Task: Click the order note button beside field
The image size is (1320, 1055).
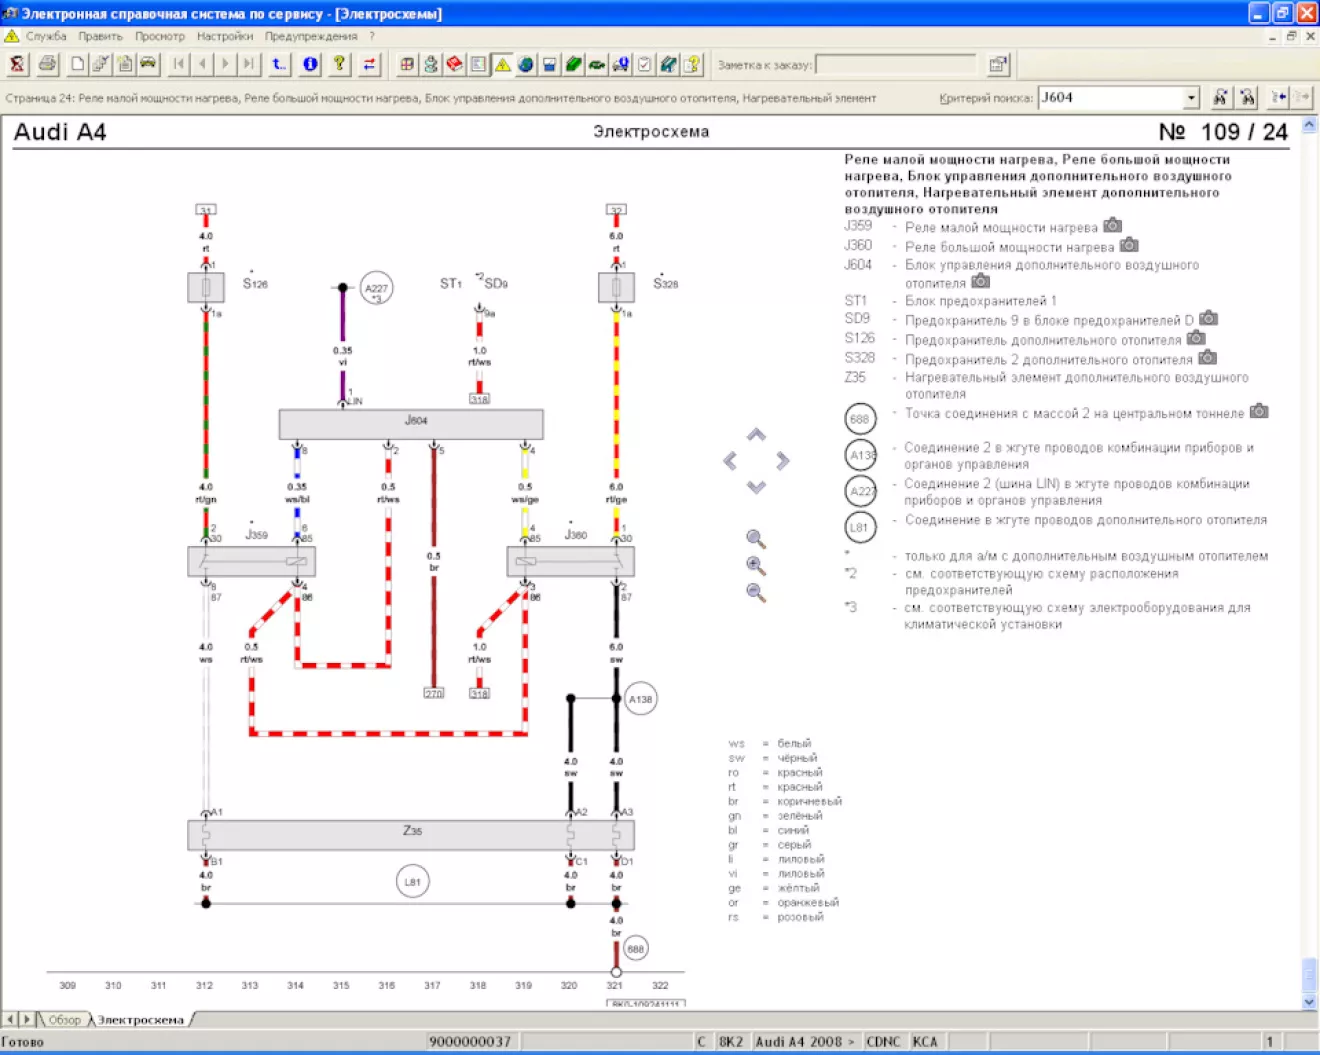Action: tap(997, 65)
